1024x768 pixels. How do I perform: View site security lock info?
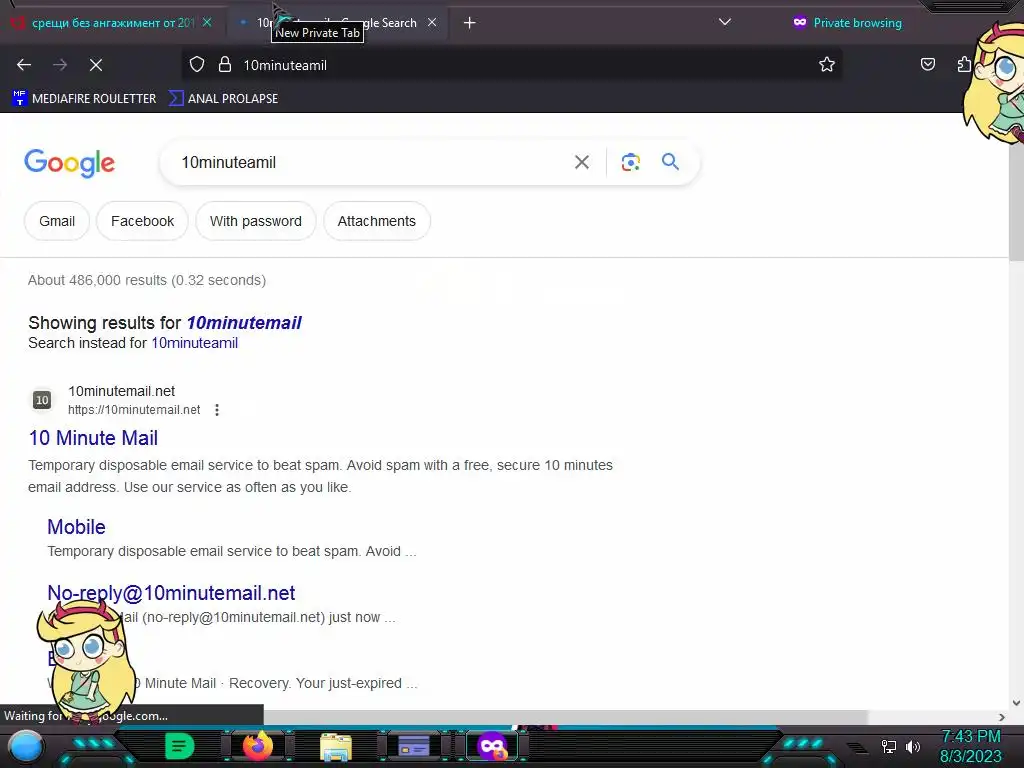pyautogui.click(x=225, y=65)
